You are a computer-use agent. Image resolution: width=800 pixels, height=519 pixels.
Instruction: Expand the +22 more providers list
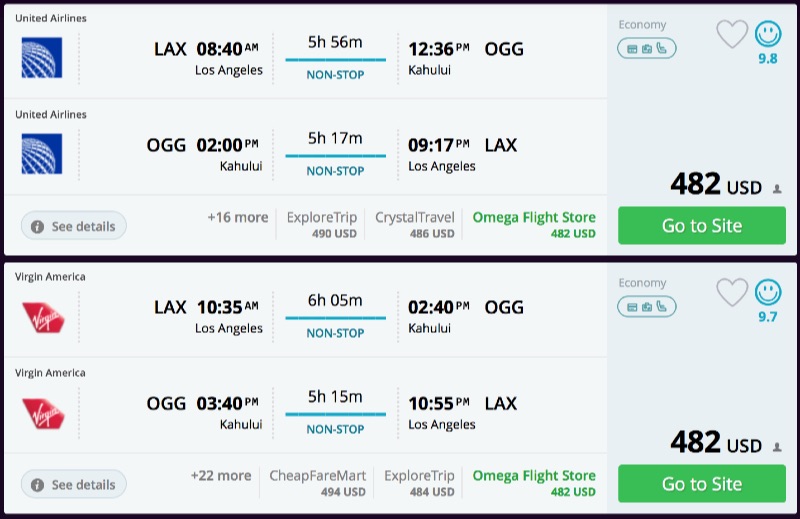tap(221, 475)
